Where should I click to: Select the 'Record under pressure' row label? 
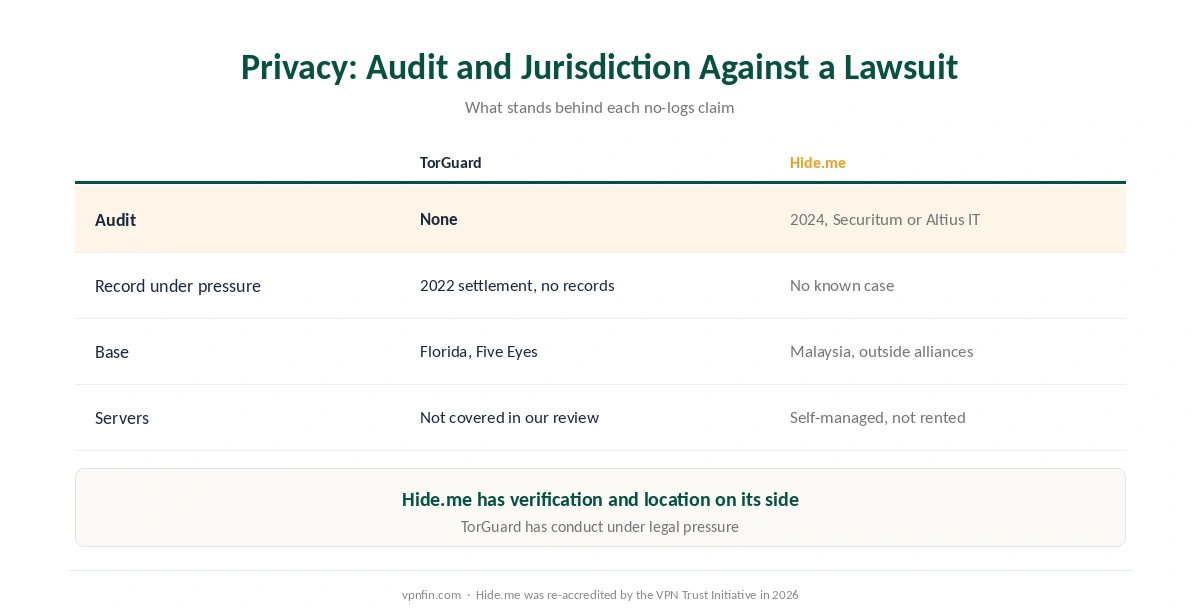click(178, 286)
